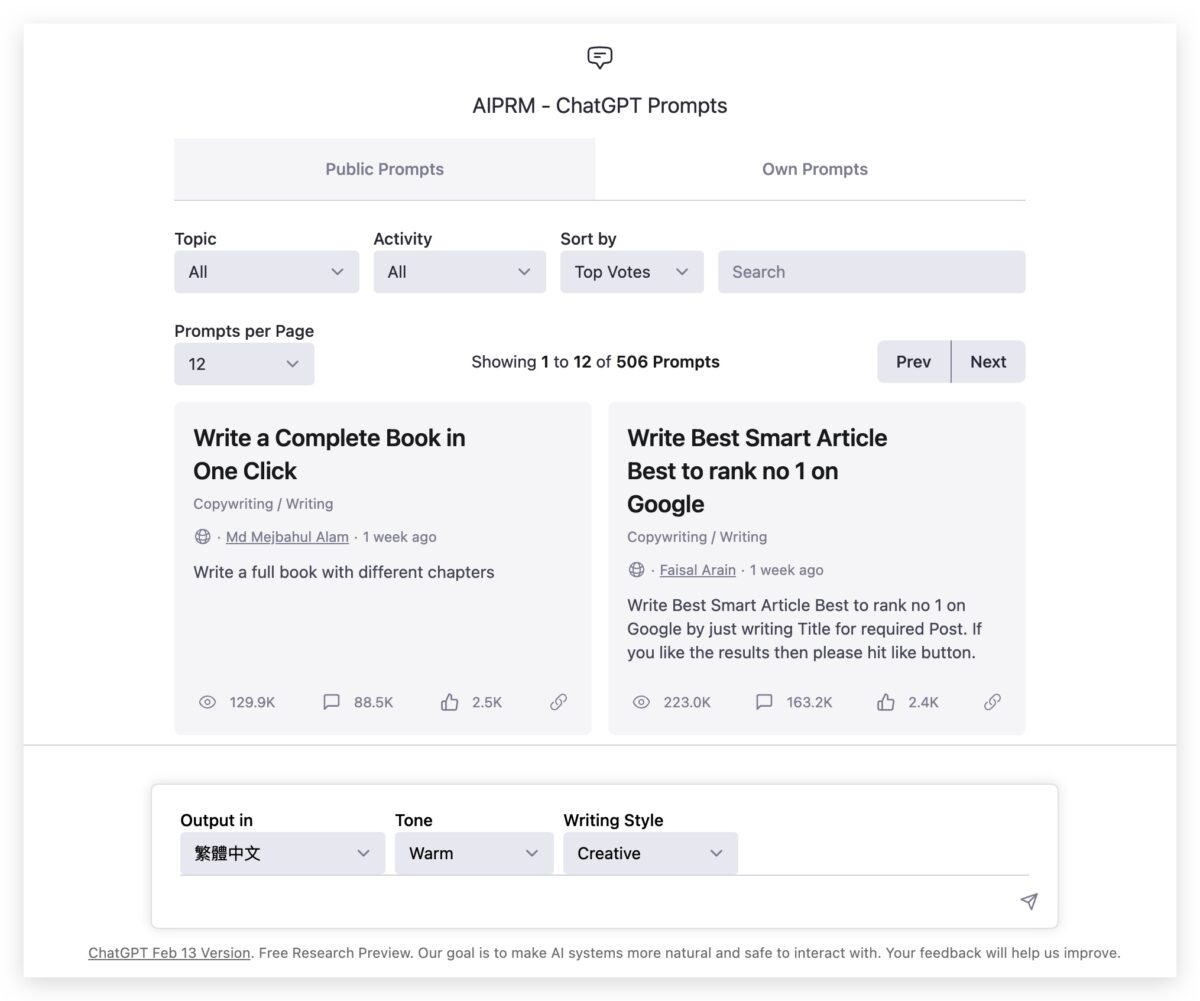Click the 'AIPRM - ChatGPT Prompts' heading
This screenshot has height=1001, width=1200.
599,106
